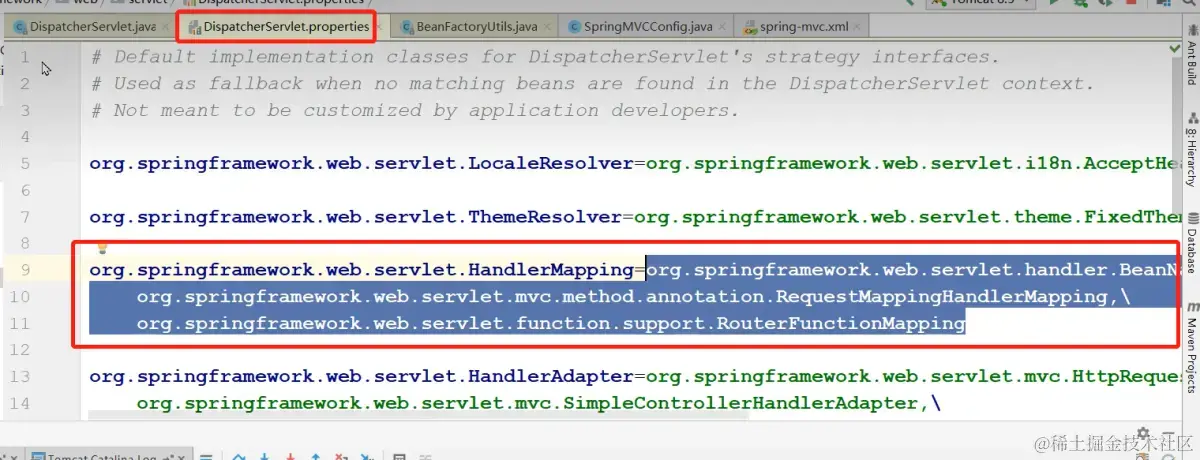Click the yellow light bulb intention icon
Screen dimensions: 1200x460
[x=101, y=248]
